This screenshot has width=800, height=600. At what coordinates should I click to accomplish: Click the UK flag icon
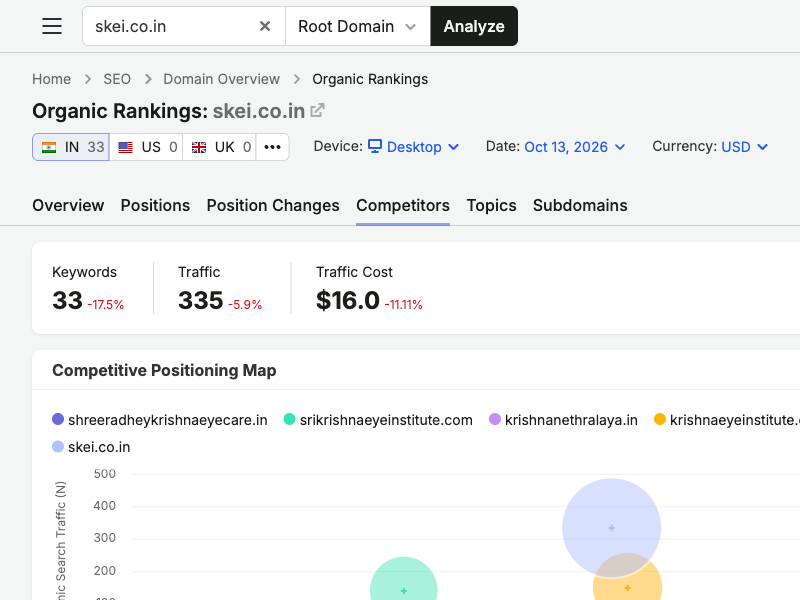click(x=199, y=147)
